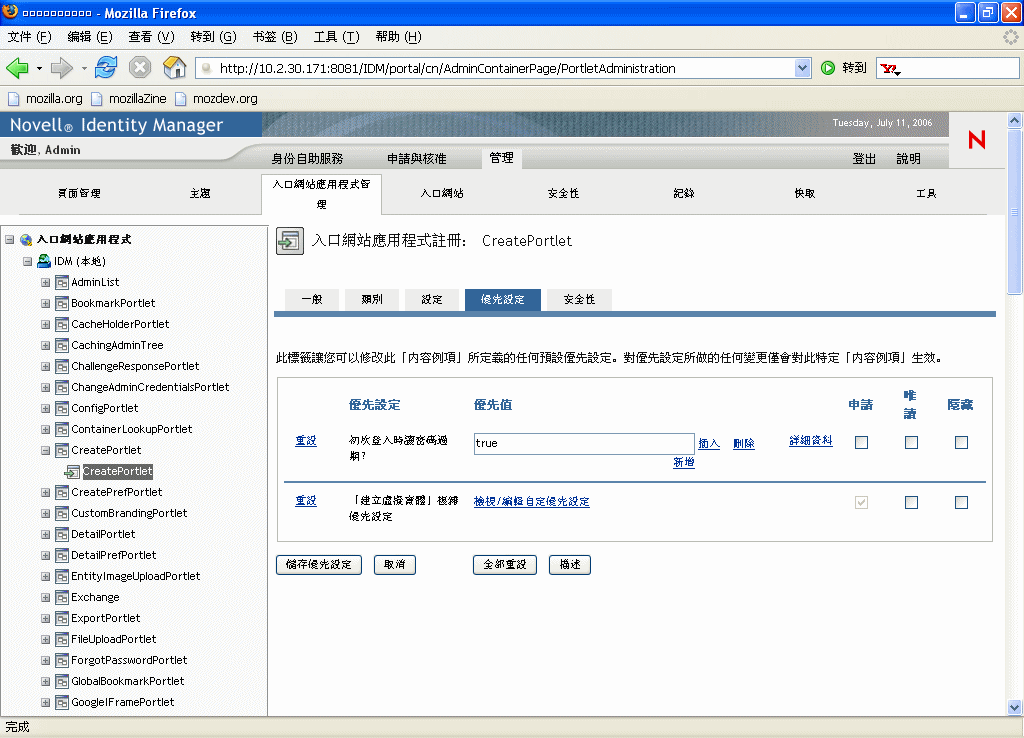Click the CreatePortlet registration header icon
The width and height of the screenshot is (1024, 738).
pyautogui.click(x=289, y=241)
